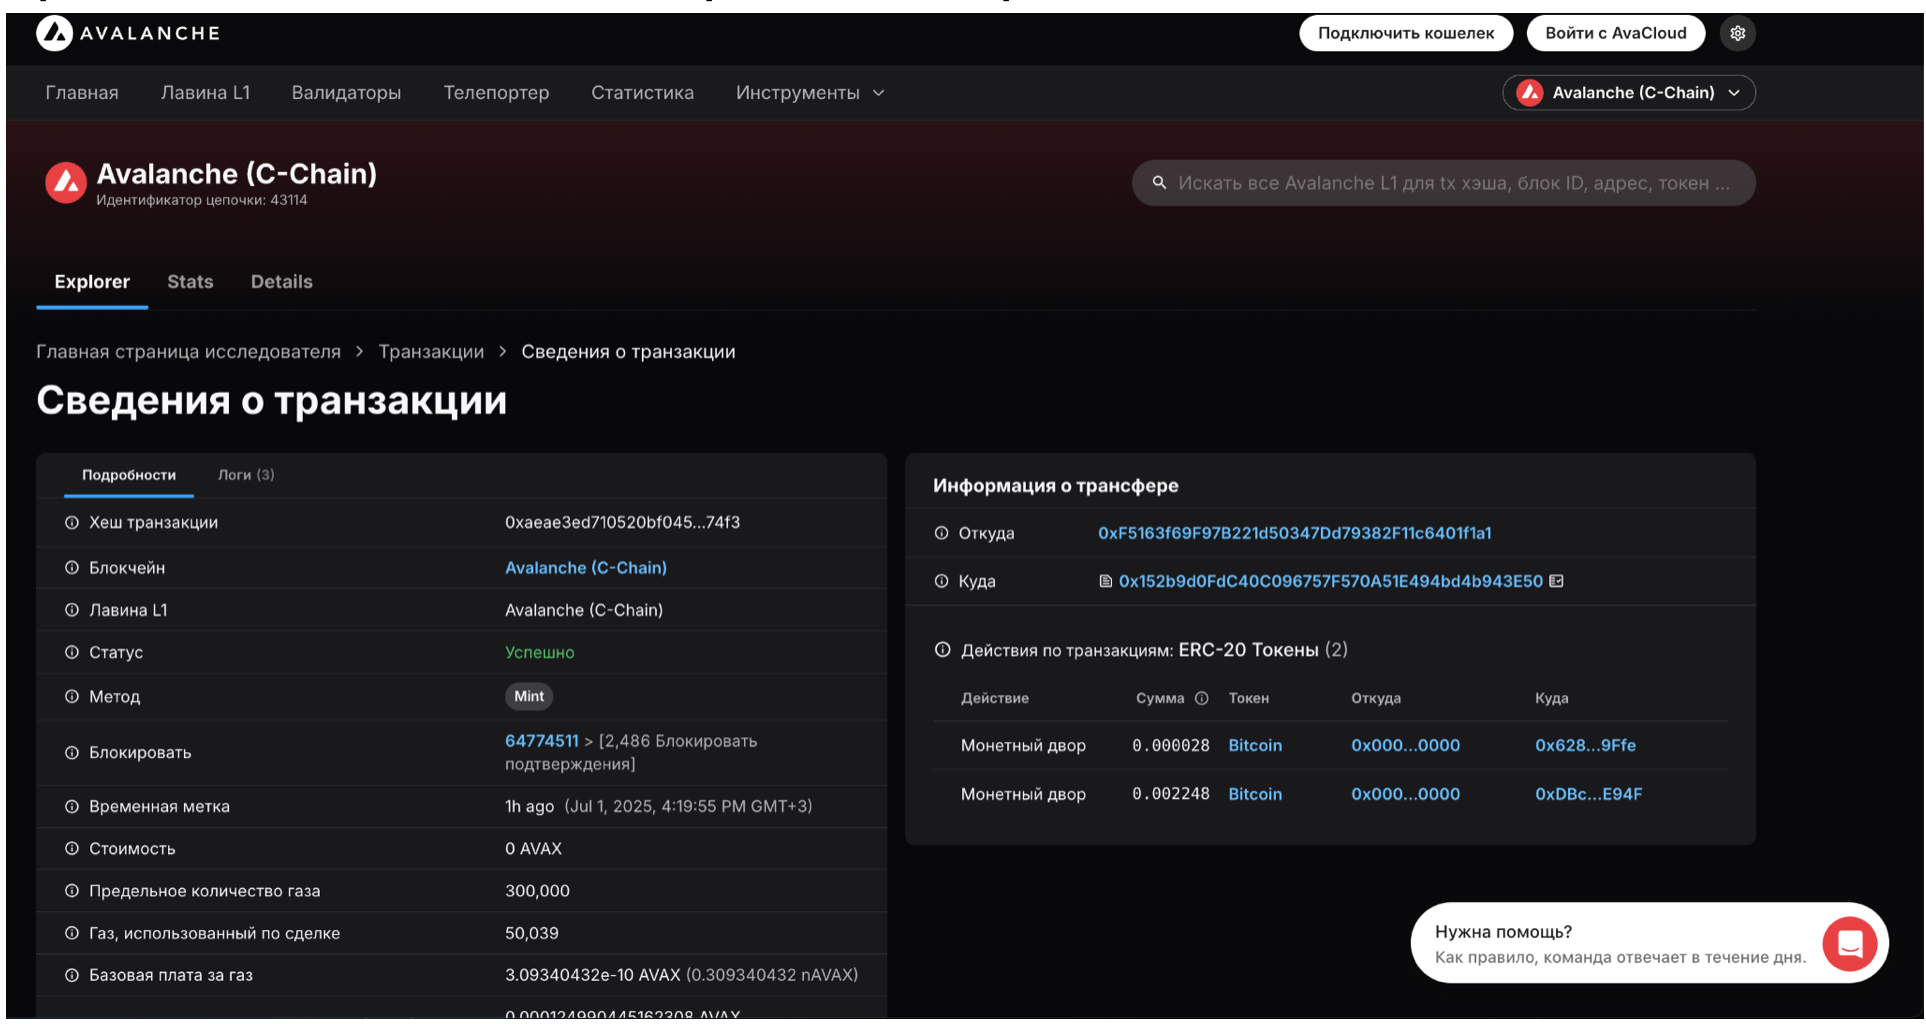Image resolution: width=1926 pixels, height=1024 pixels.
Task: Switch to the Логи (3) tab
Action: coord(246,475)
